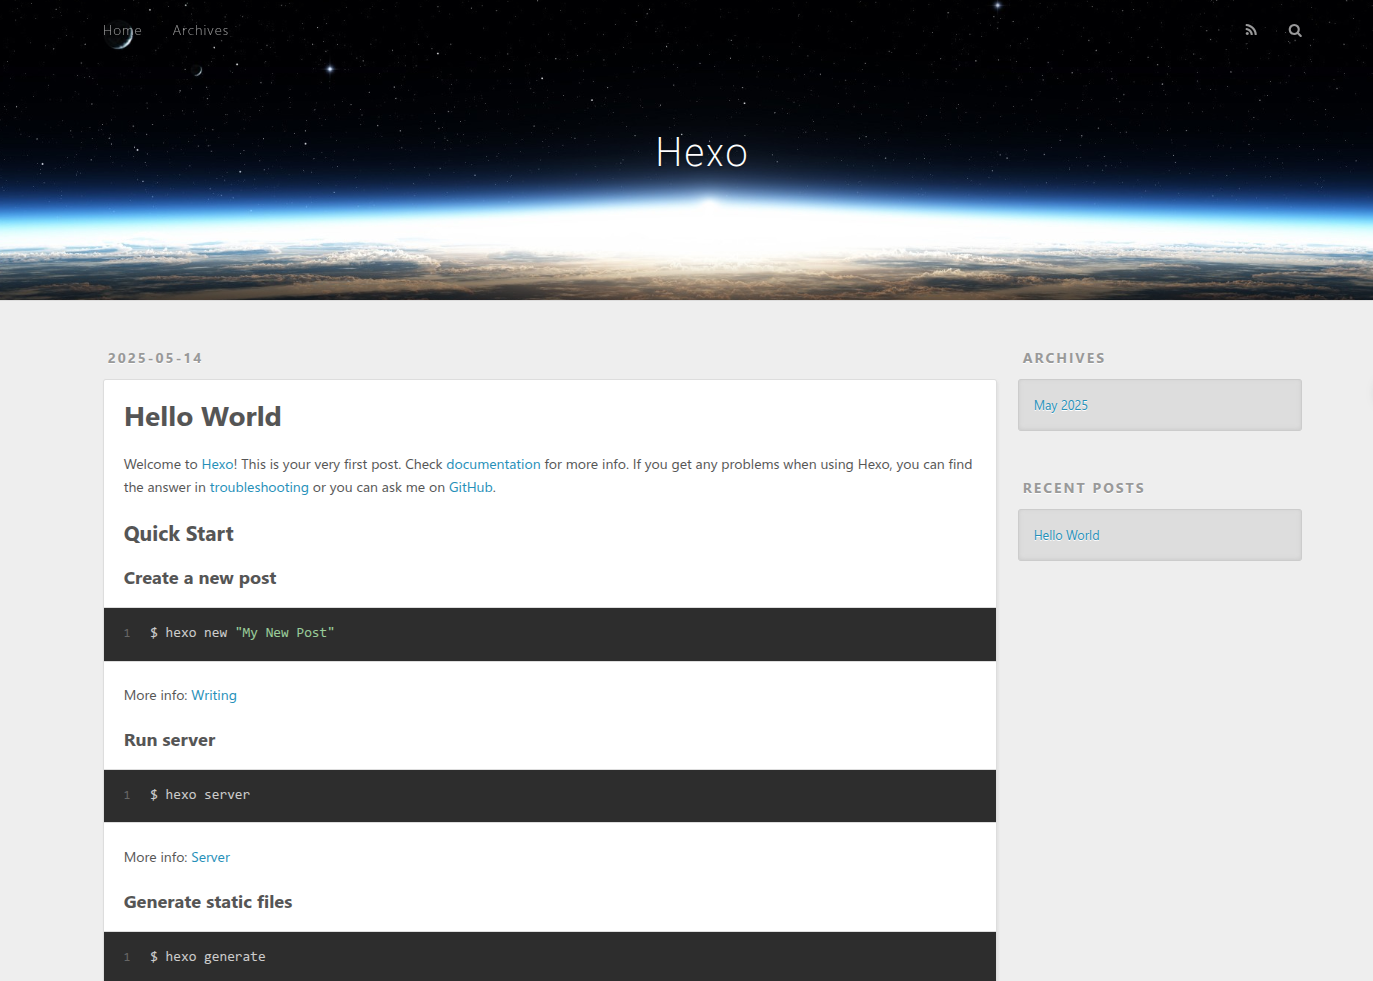Open the documentation link
Viewport: 1373px width, 981px height.
[x=493, y=464]
